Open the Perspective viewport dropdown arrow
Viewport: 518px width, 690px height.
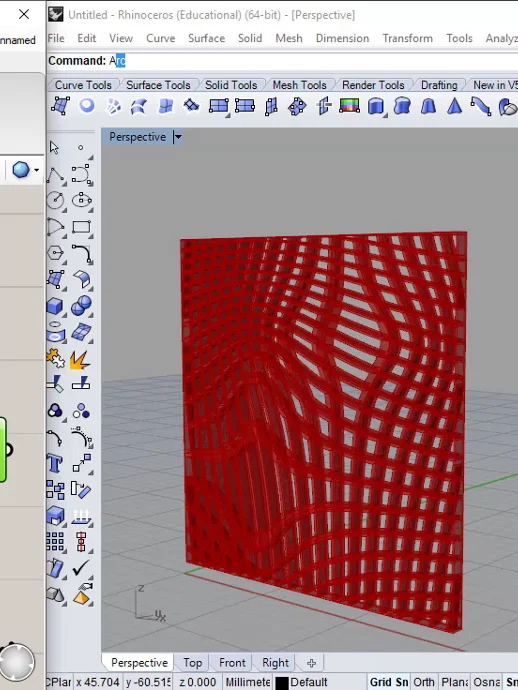click(x=178, y=137)
